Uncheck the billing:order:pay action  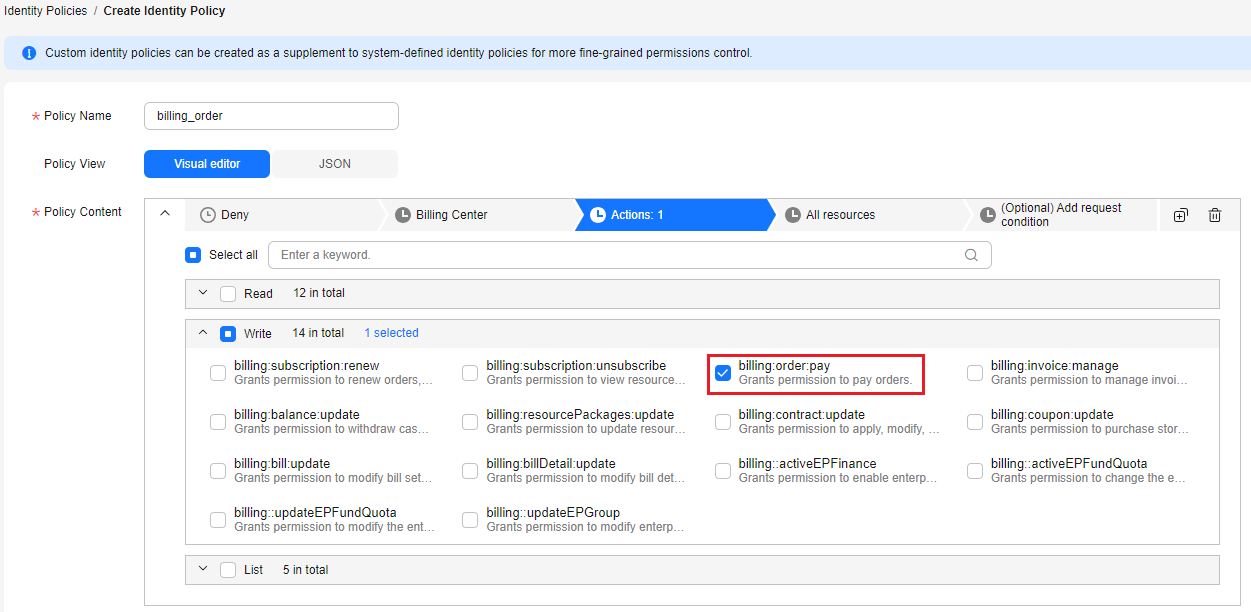723,373
